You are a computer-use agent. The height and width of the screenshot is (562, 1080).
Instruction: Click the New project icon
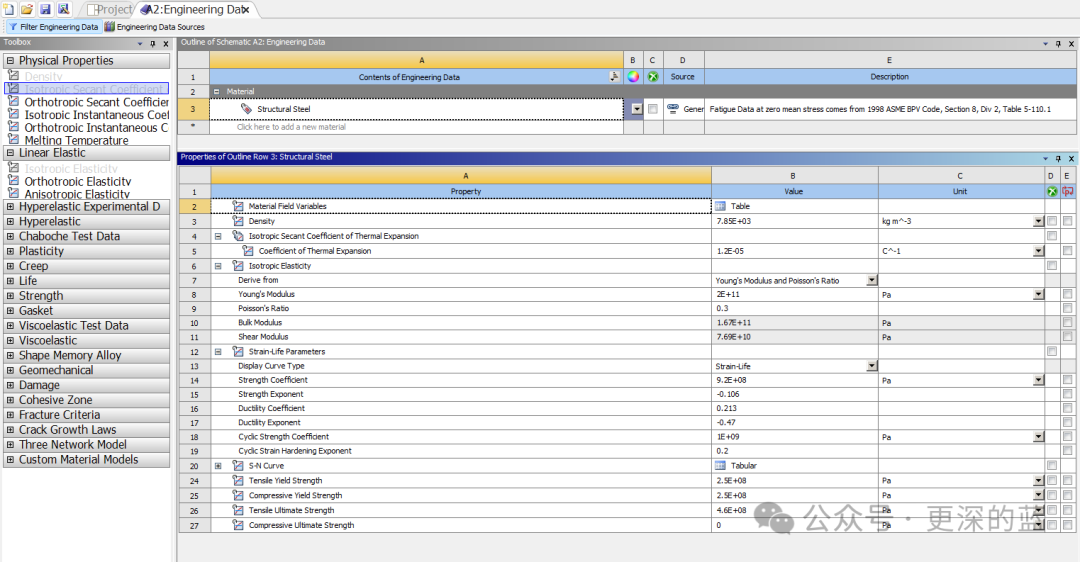point(9,8)
